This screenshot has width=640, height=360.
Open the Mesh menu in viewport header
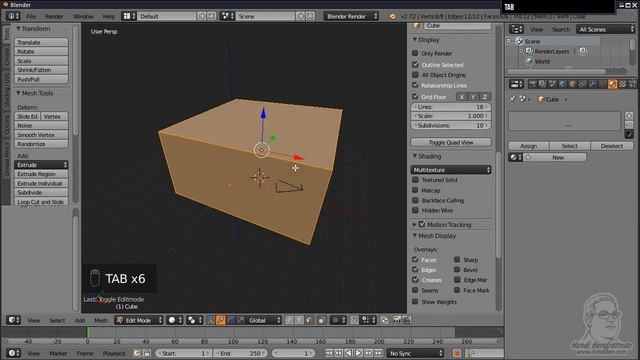[x=101, y=320]
